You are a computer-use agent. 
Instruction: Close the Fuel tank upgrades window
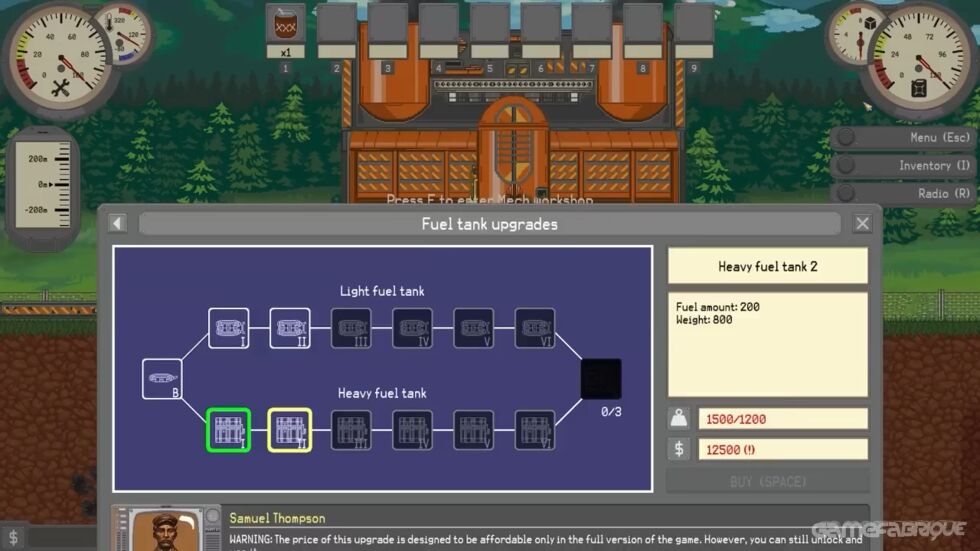pyautogui.click(x=862, y=223)
